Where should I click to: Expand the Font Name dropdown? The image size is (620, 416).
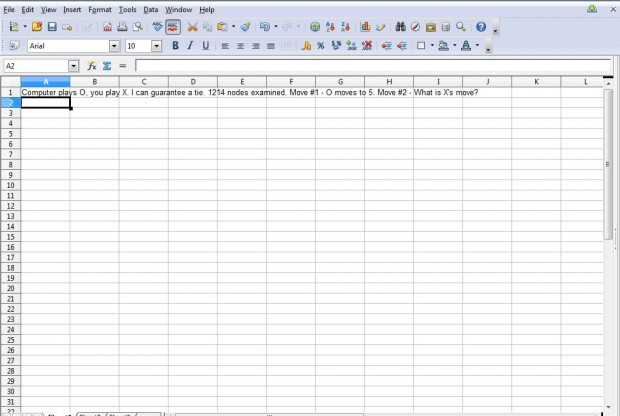pyautogui.click(x=114, y=46)
